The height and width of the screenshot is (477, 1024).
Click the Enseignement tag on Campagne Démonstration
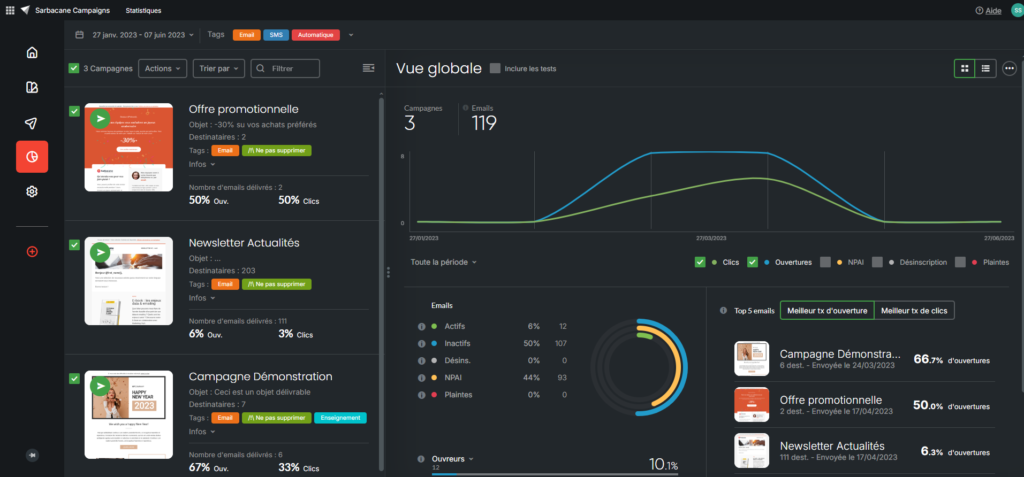click(x=340, y=418)
